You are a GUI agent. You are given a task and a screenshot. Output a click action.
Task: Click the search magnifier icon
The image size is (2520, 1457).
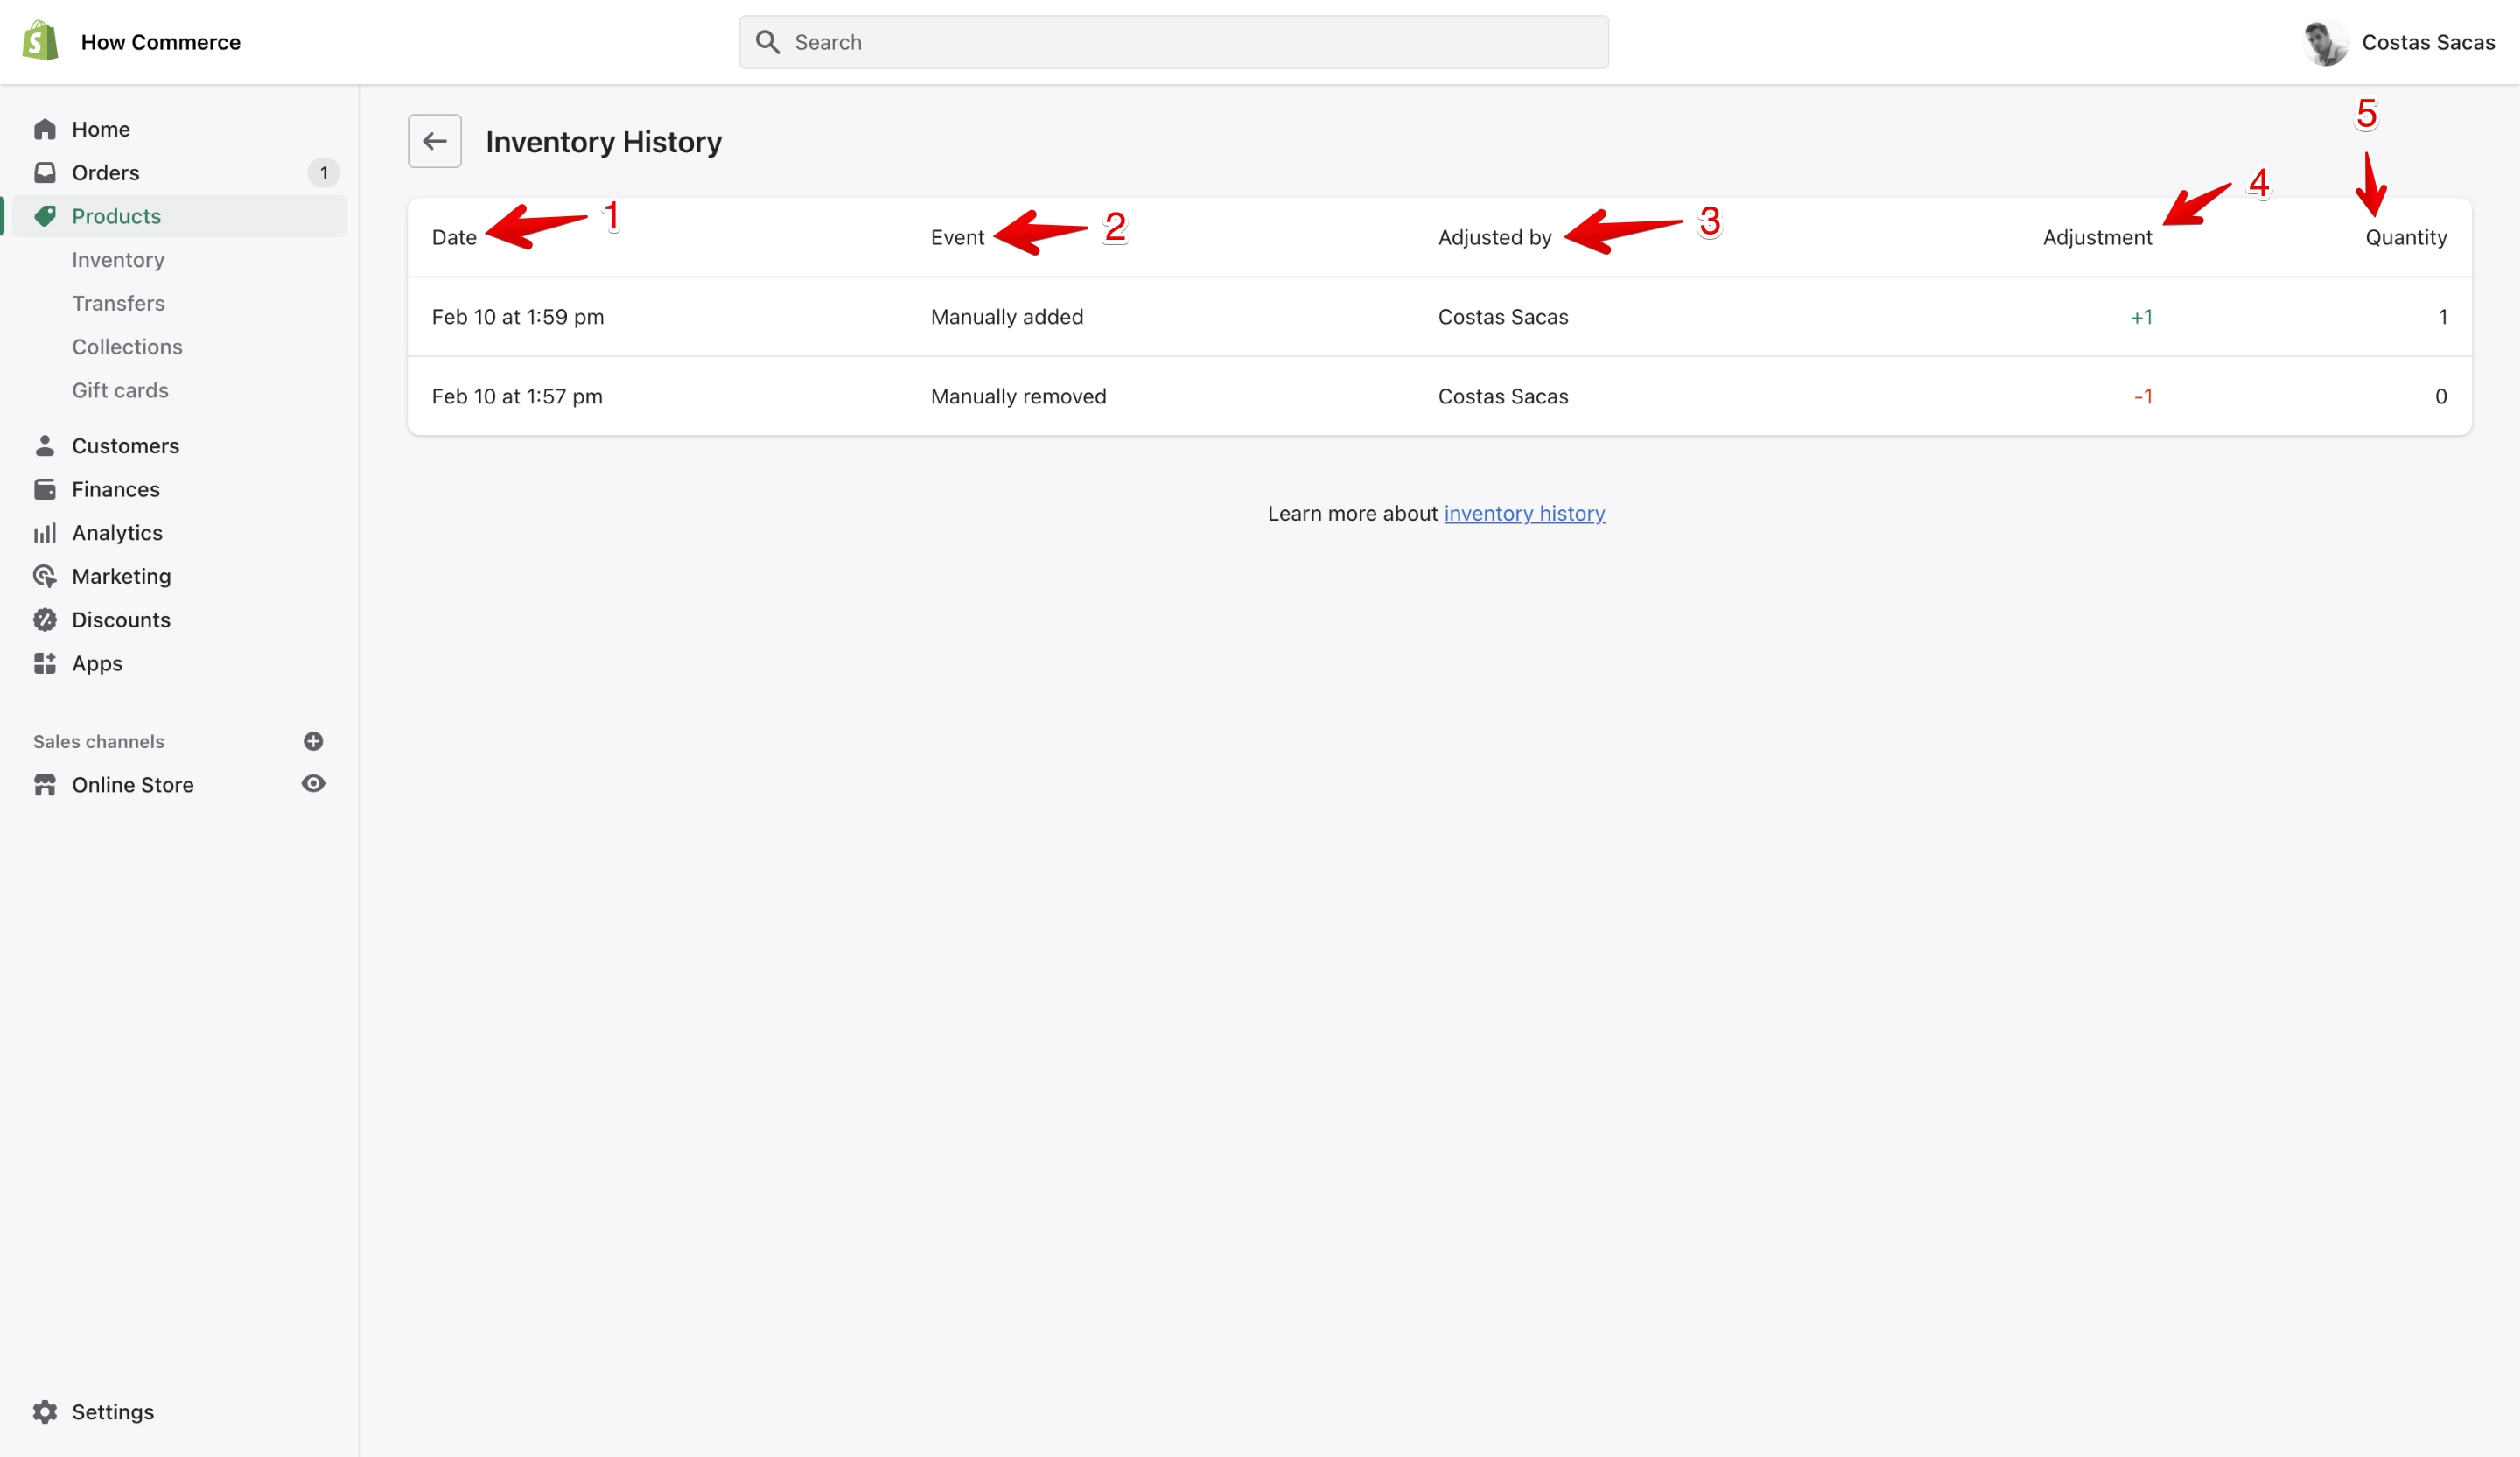click(767, 42)
